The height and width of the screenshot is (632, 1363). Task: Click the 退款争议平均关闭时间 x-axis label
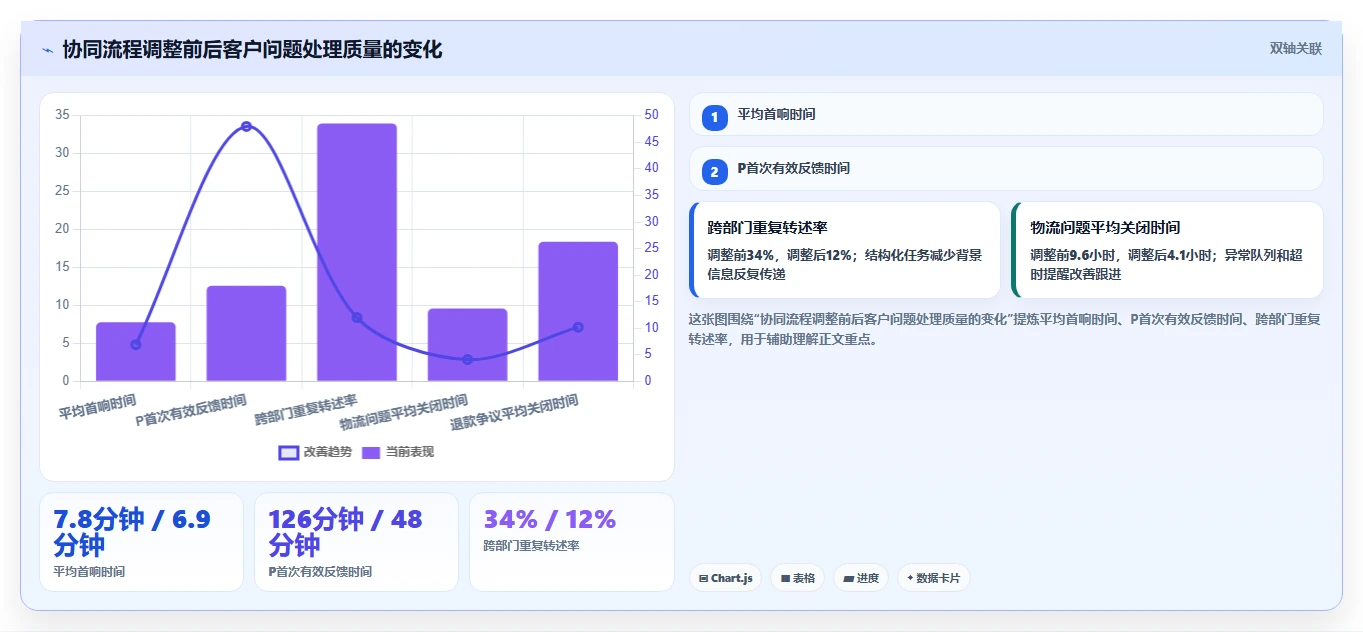(x=514, y=413)
